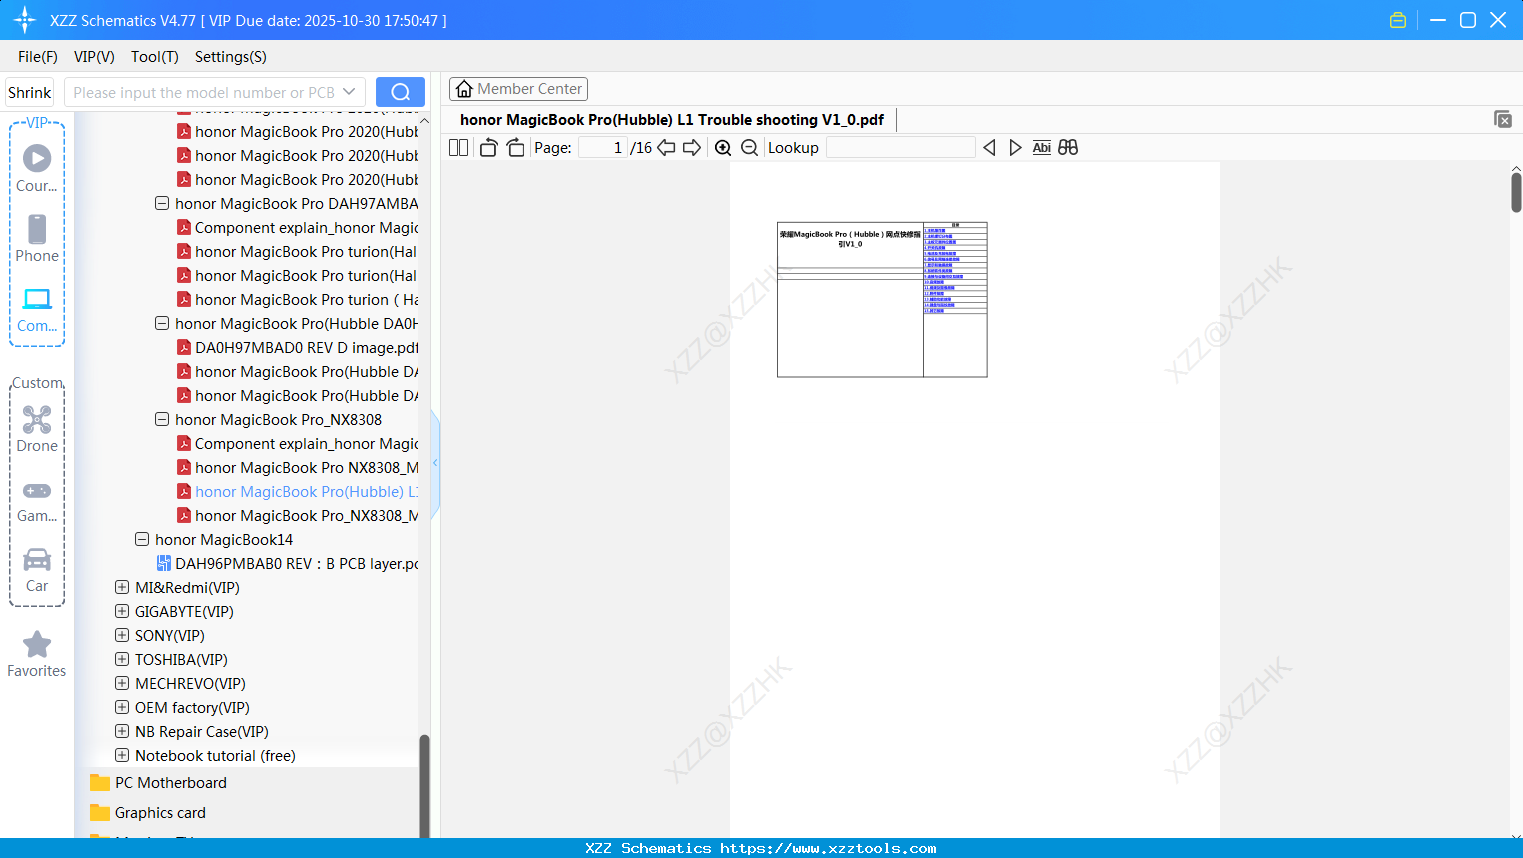Click the Graphics card folder icon
1523x858 pixels.
point(100,813)
